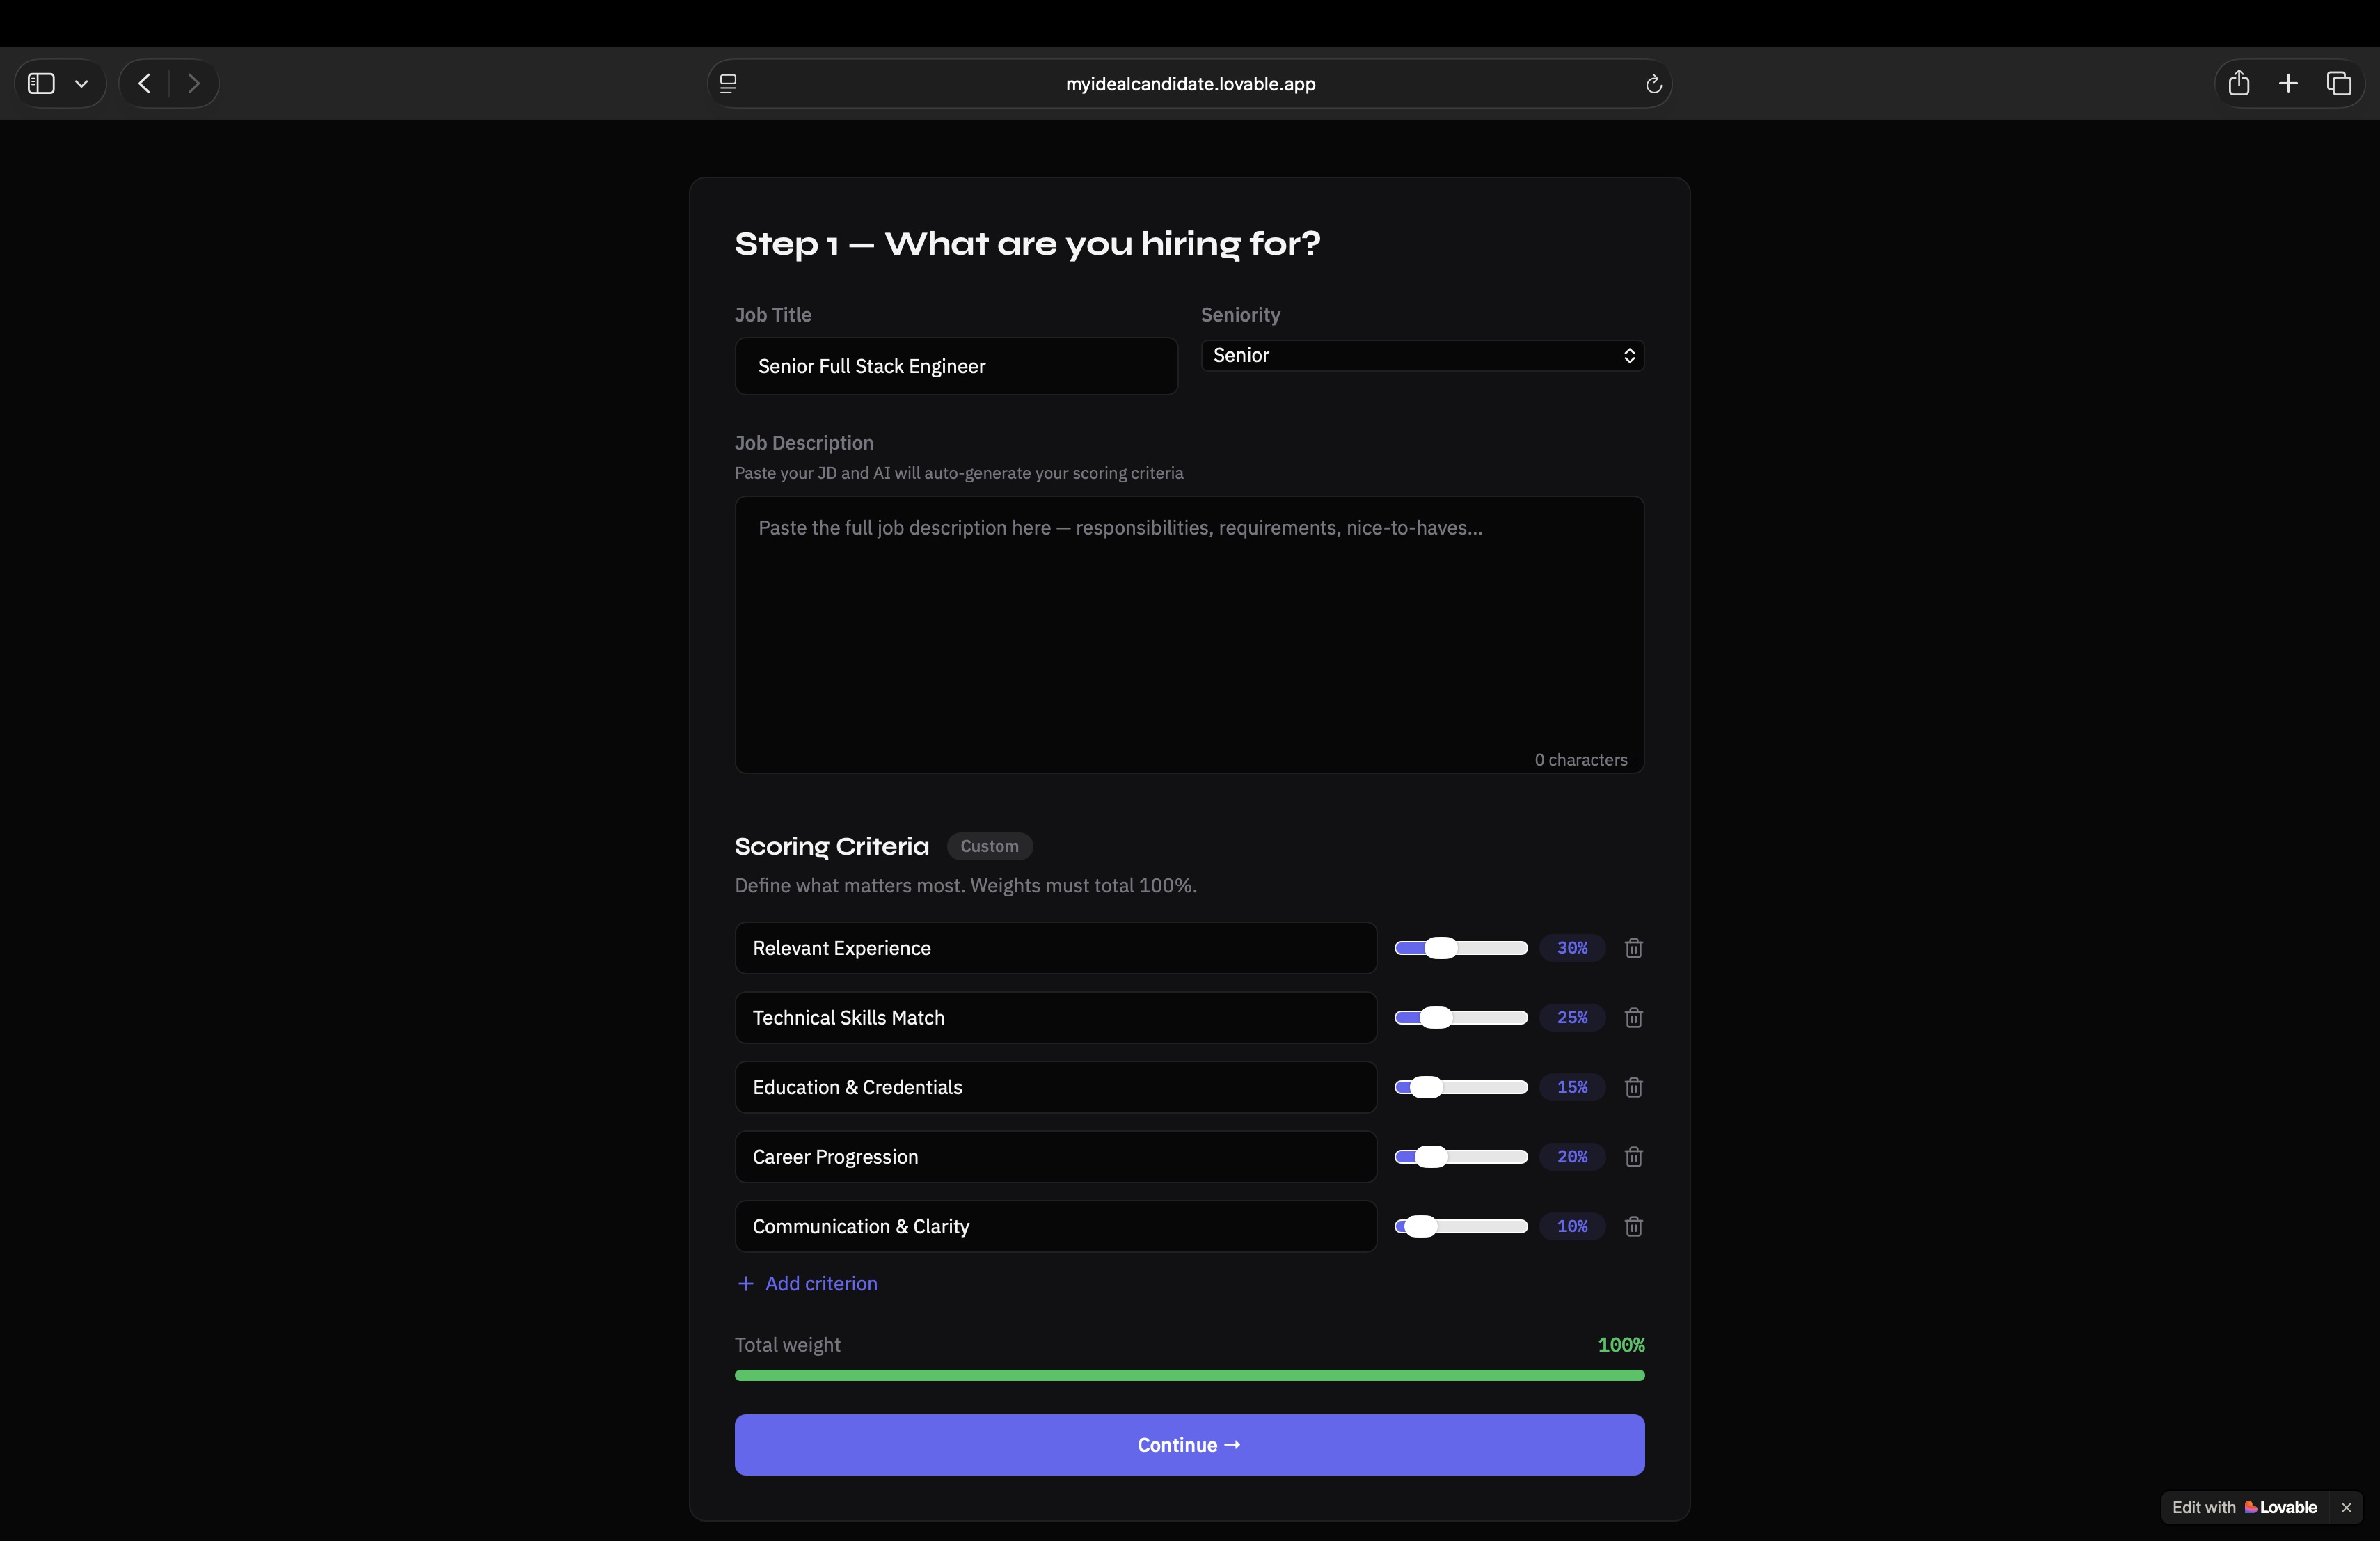The height and width of the screenshot is (1541, 2380).
Task: Toggle the browser sidebar
Action: click(x=41, y=84)
